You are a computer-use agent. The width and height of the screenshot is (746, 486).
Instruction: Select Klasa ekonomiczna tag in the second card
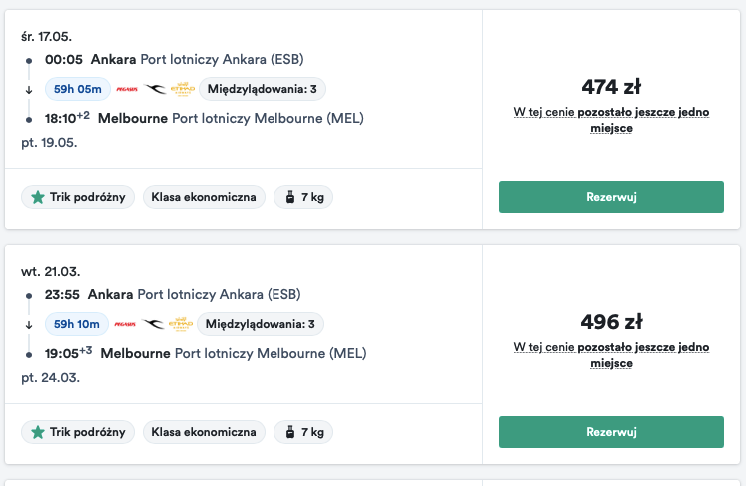pos(204,432)
